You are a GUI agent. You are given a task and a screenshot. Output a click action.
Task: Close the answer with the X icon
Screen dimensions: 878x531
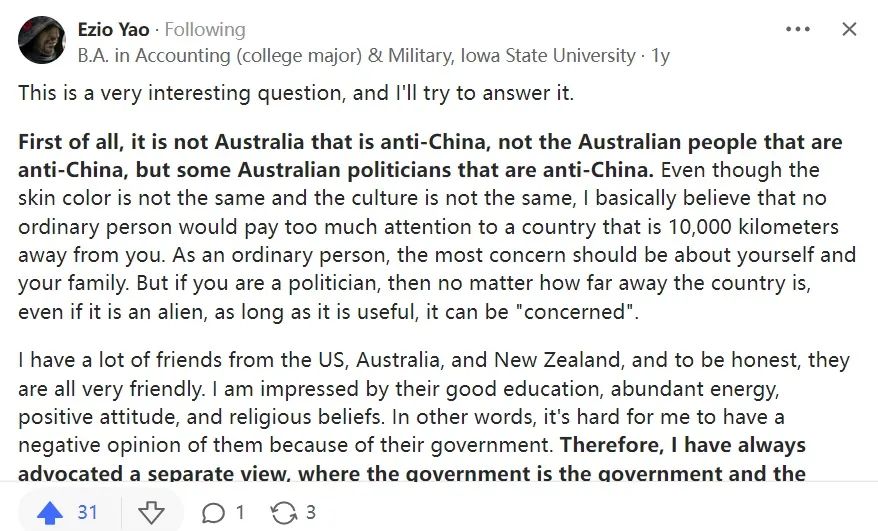pyautogui.click(x=849, y=29)
